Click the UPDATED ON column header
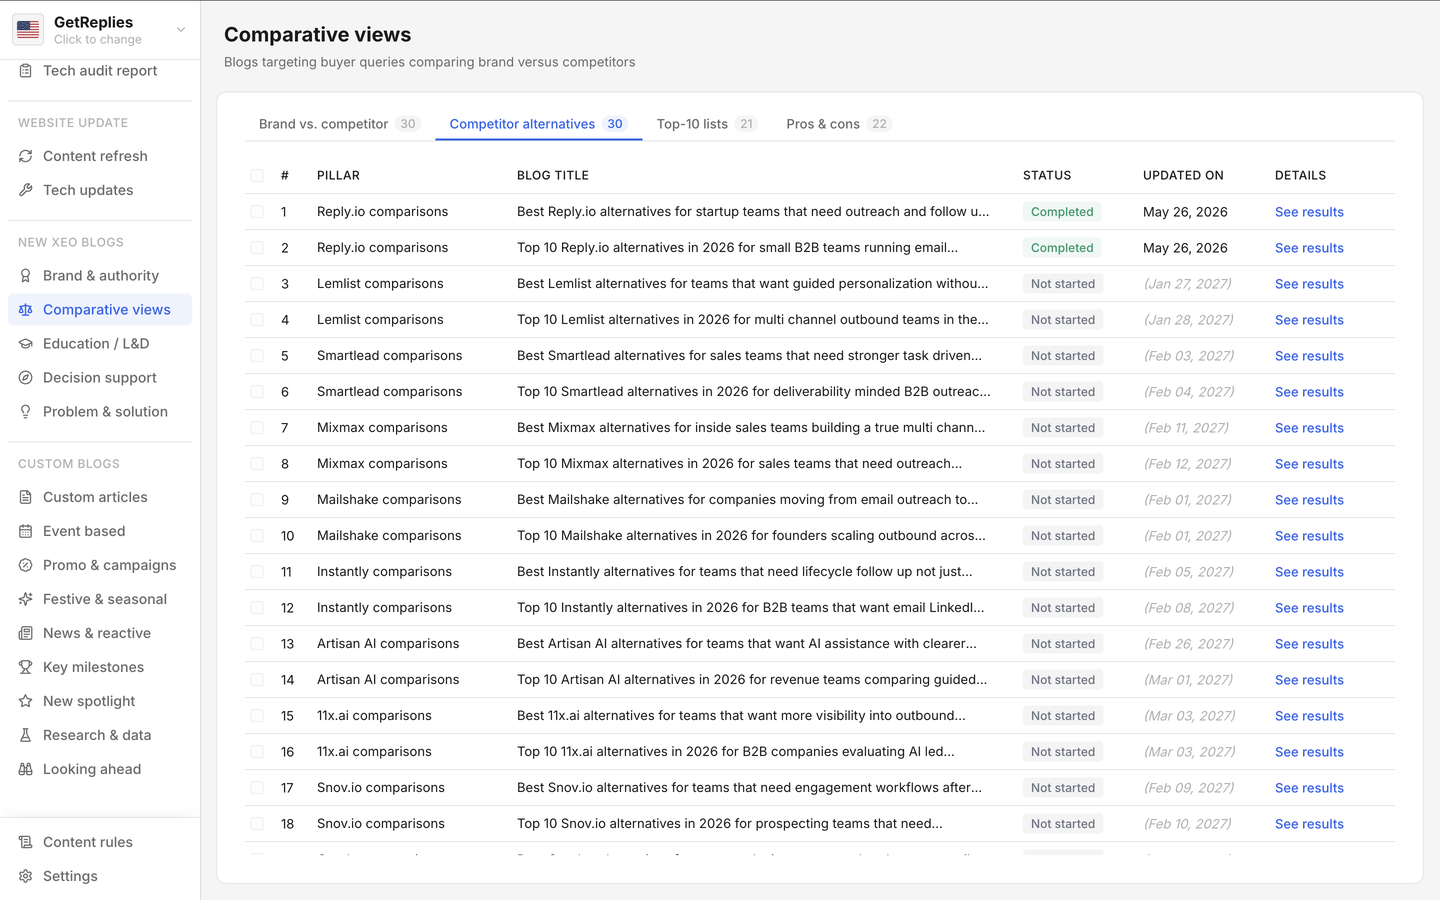The width and height of the screenshot is (1440, 900). pyautogui.click(x=1183, y=175)
